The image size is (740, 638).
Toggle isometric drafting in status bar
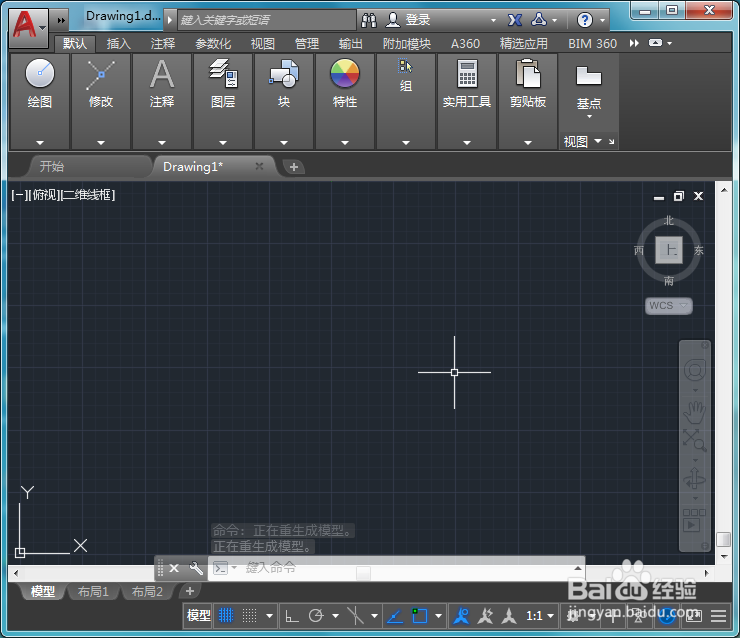click(355, 615)
